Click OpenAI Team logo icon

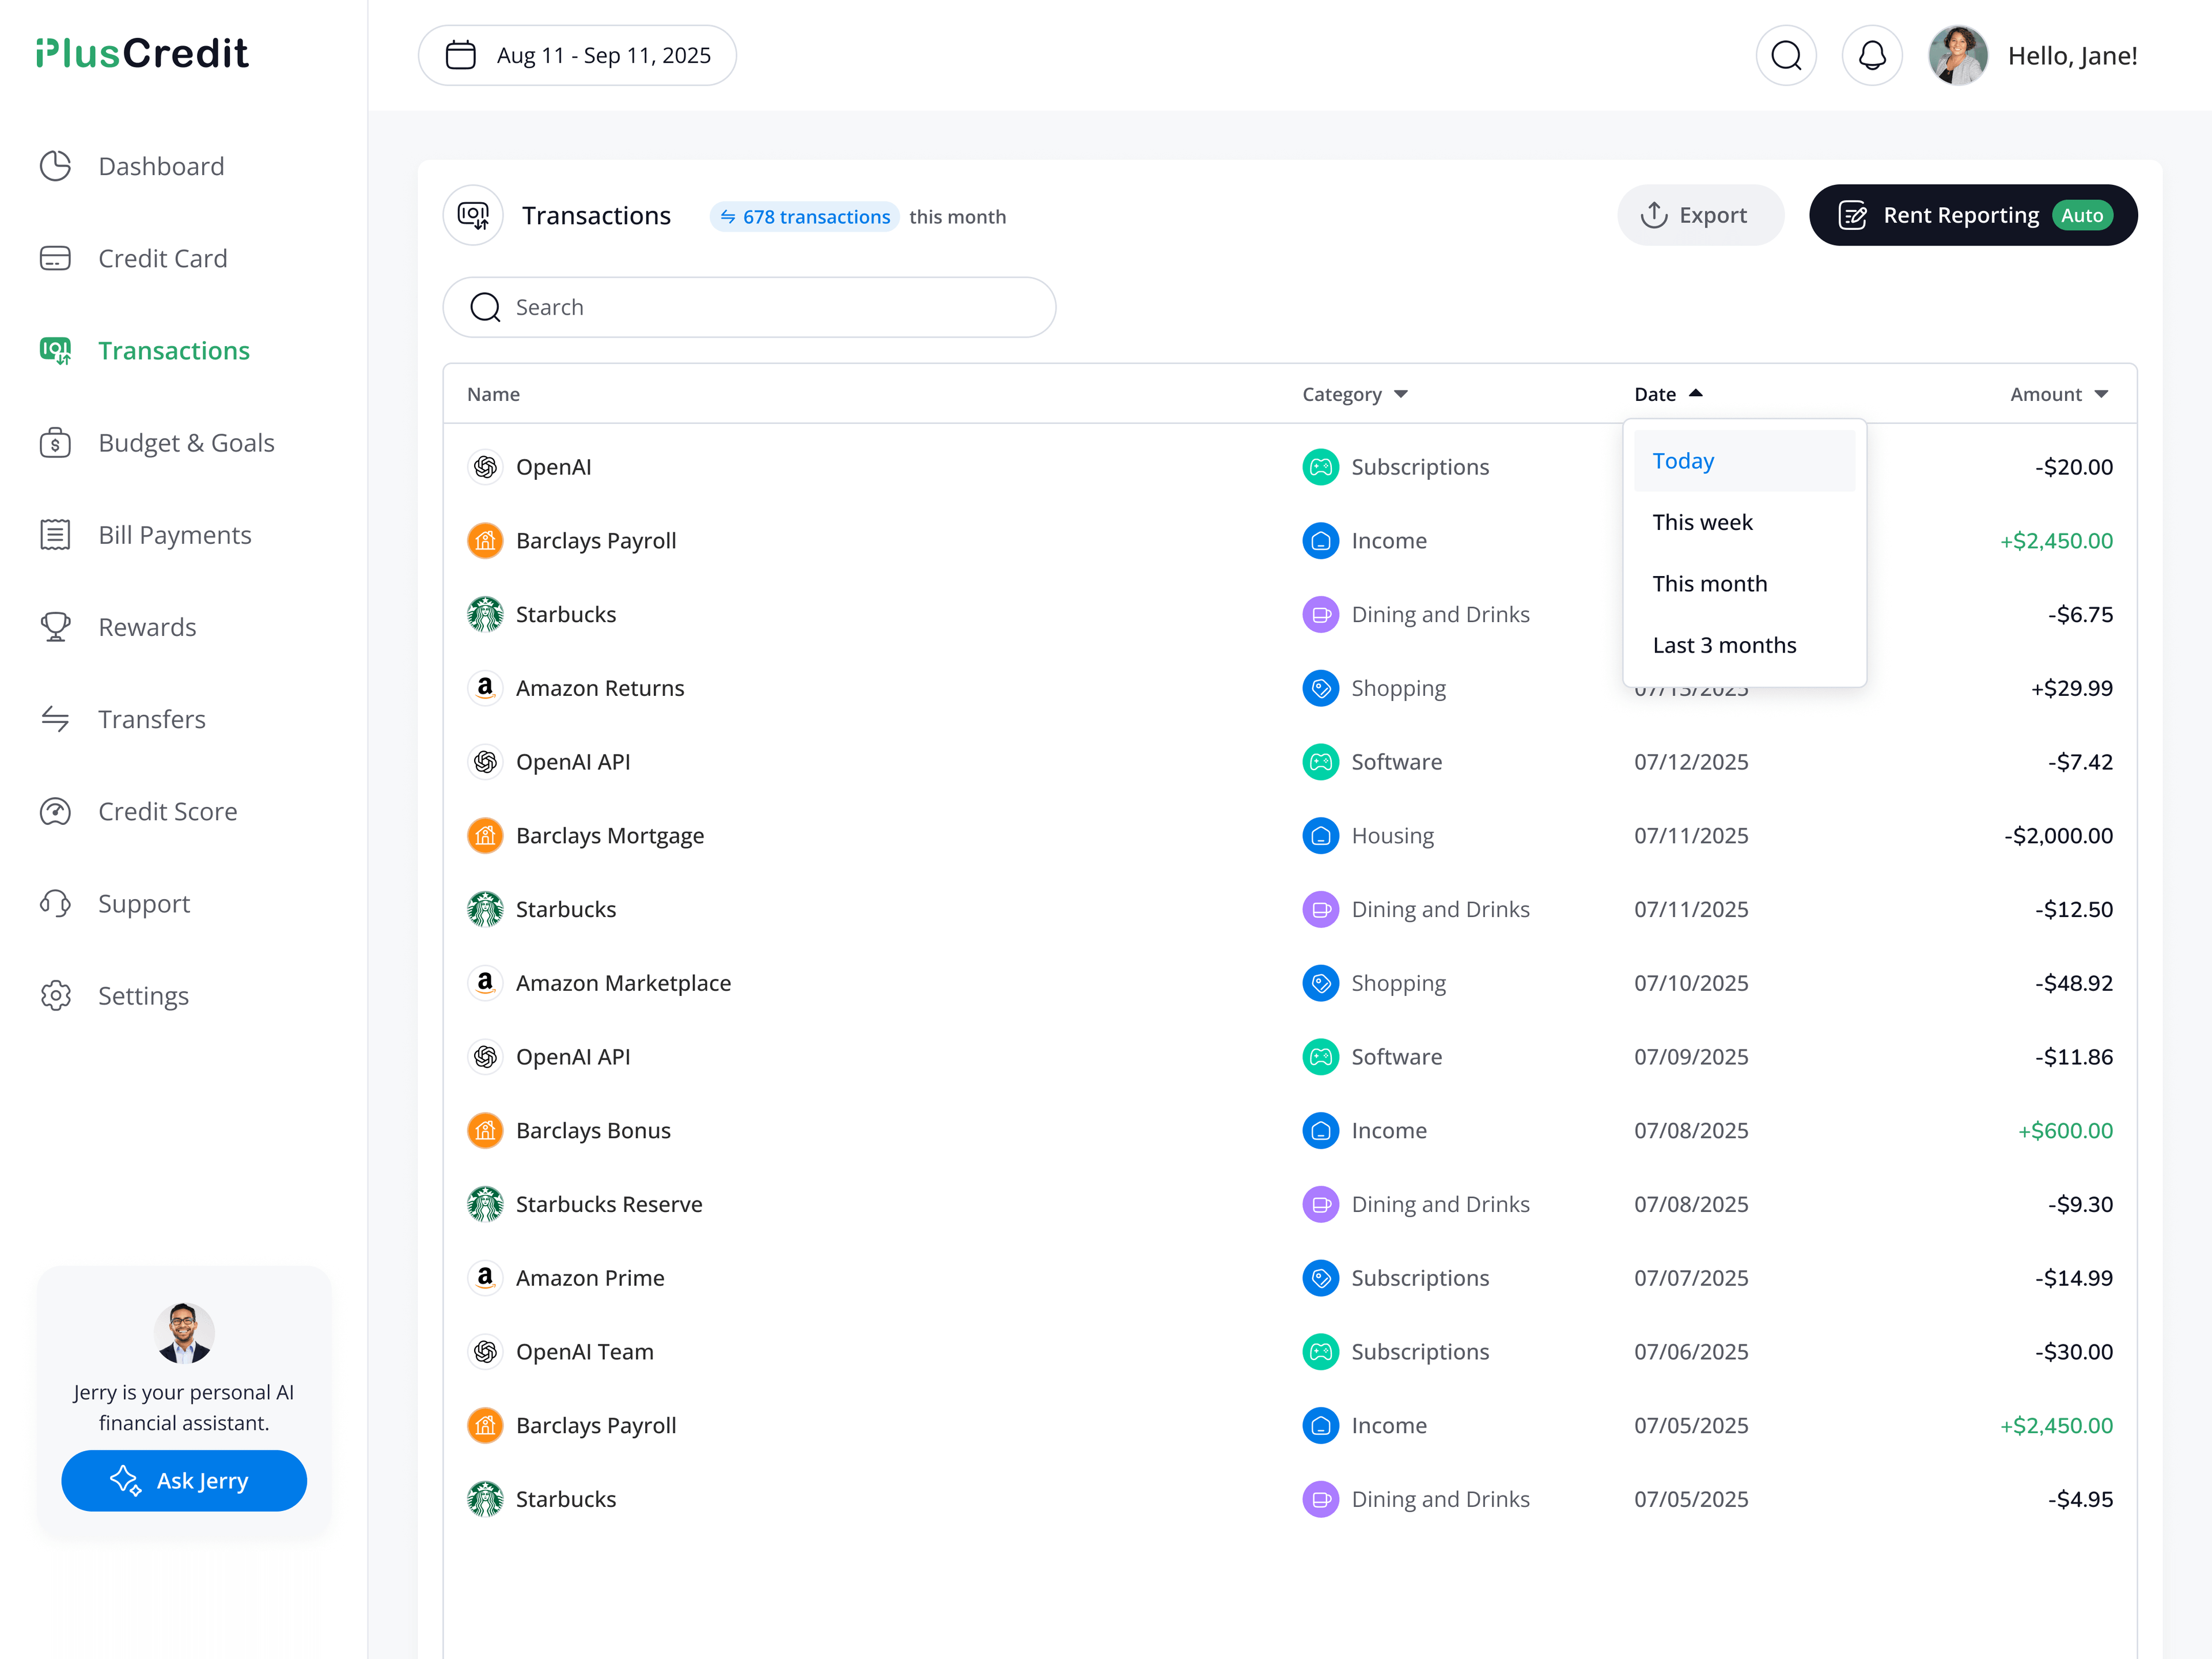click(x=485, y=1351)
